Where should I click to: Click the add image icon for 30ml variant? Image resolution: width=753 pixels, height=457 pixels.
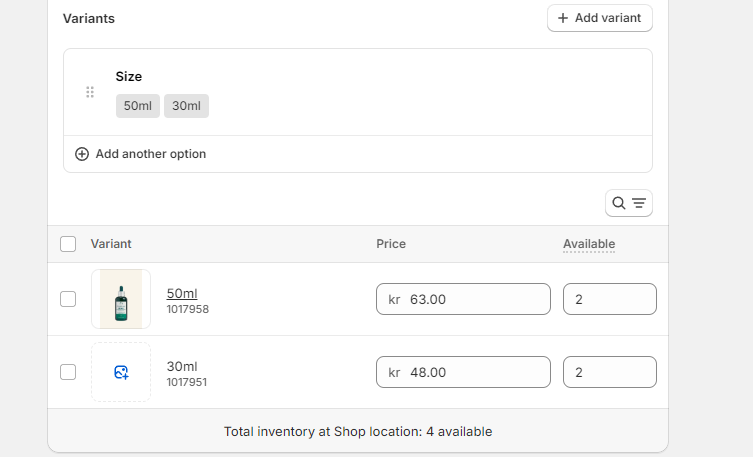tap(121, 372)
